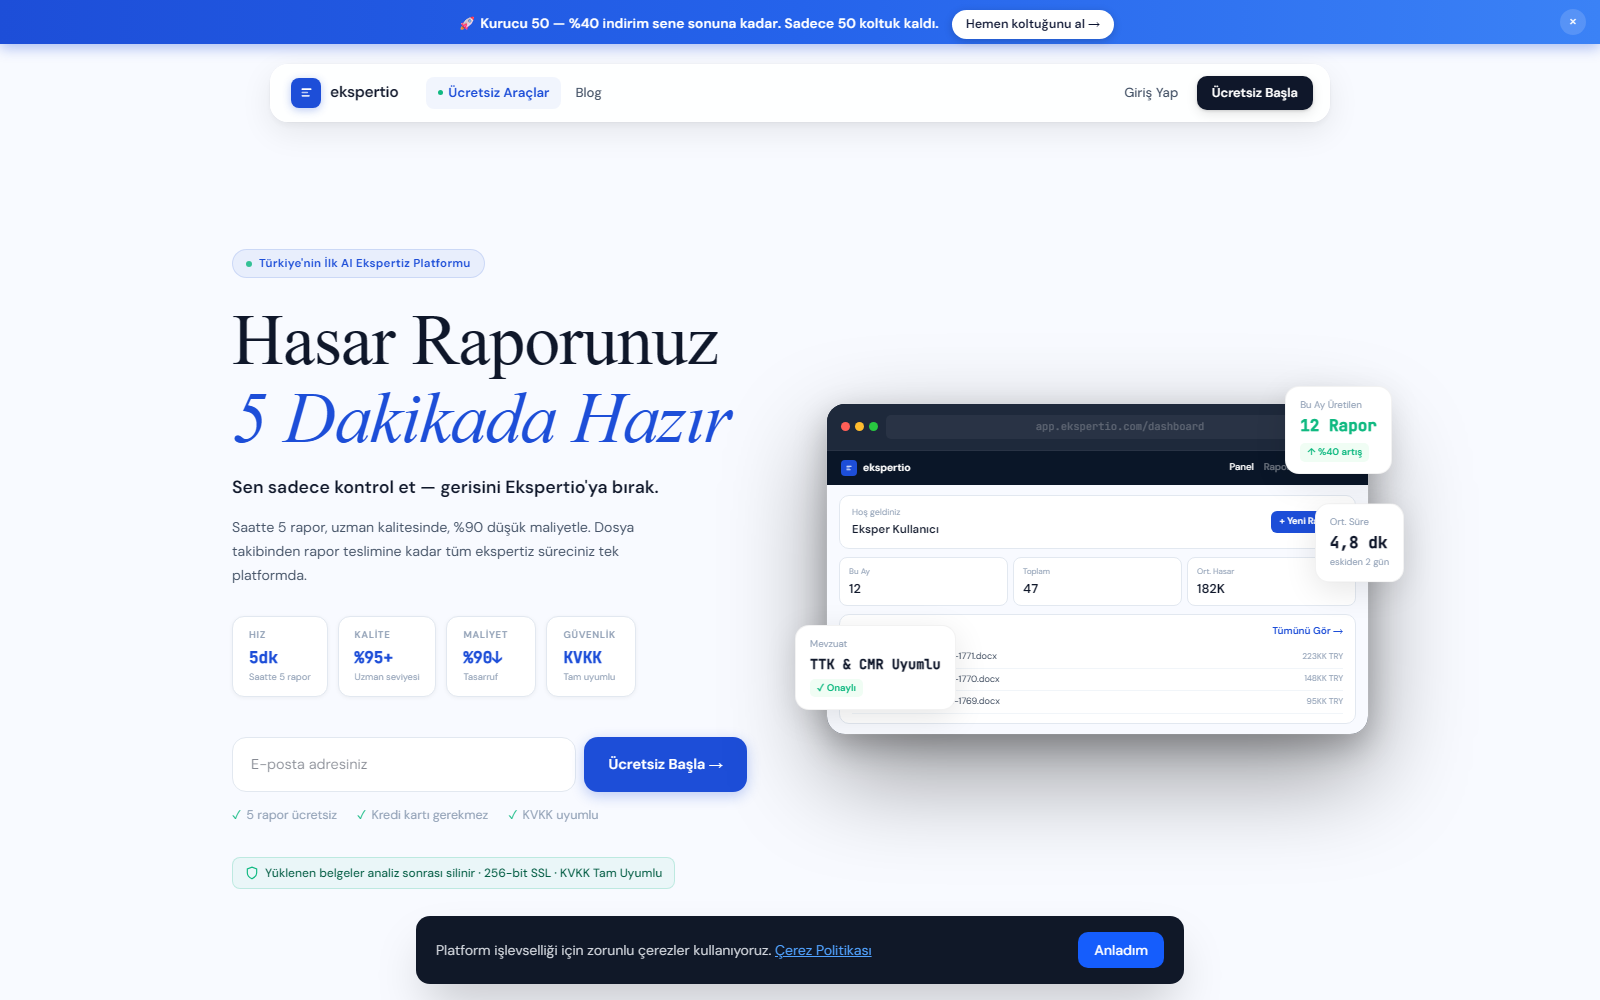Click the ekspertio logo icon in navbar
The height and width of the screenshot is (1000, 1600).
pyautogui.click(x=306, y=93)
